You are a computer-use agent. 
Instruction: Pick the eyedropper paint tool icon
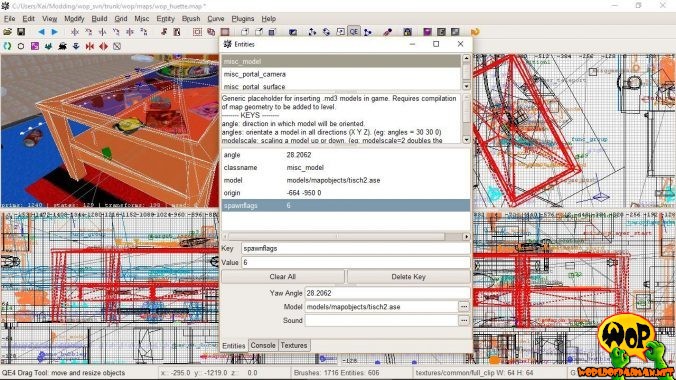[388, 32]
